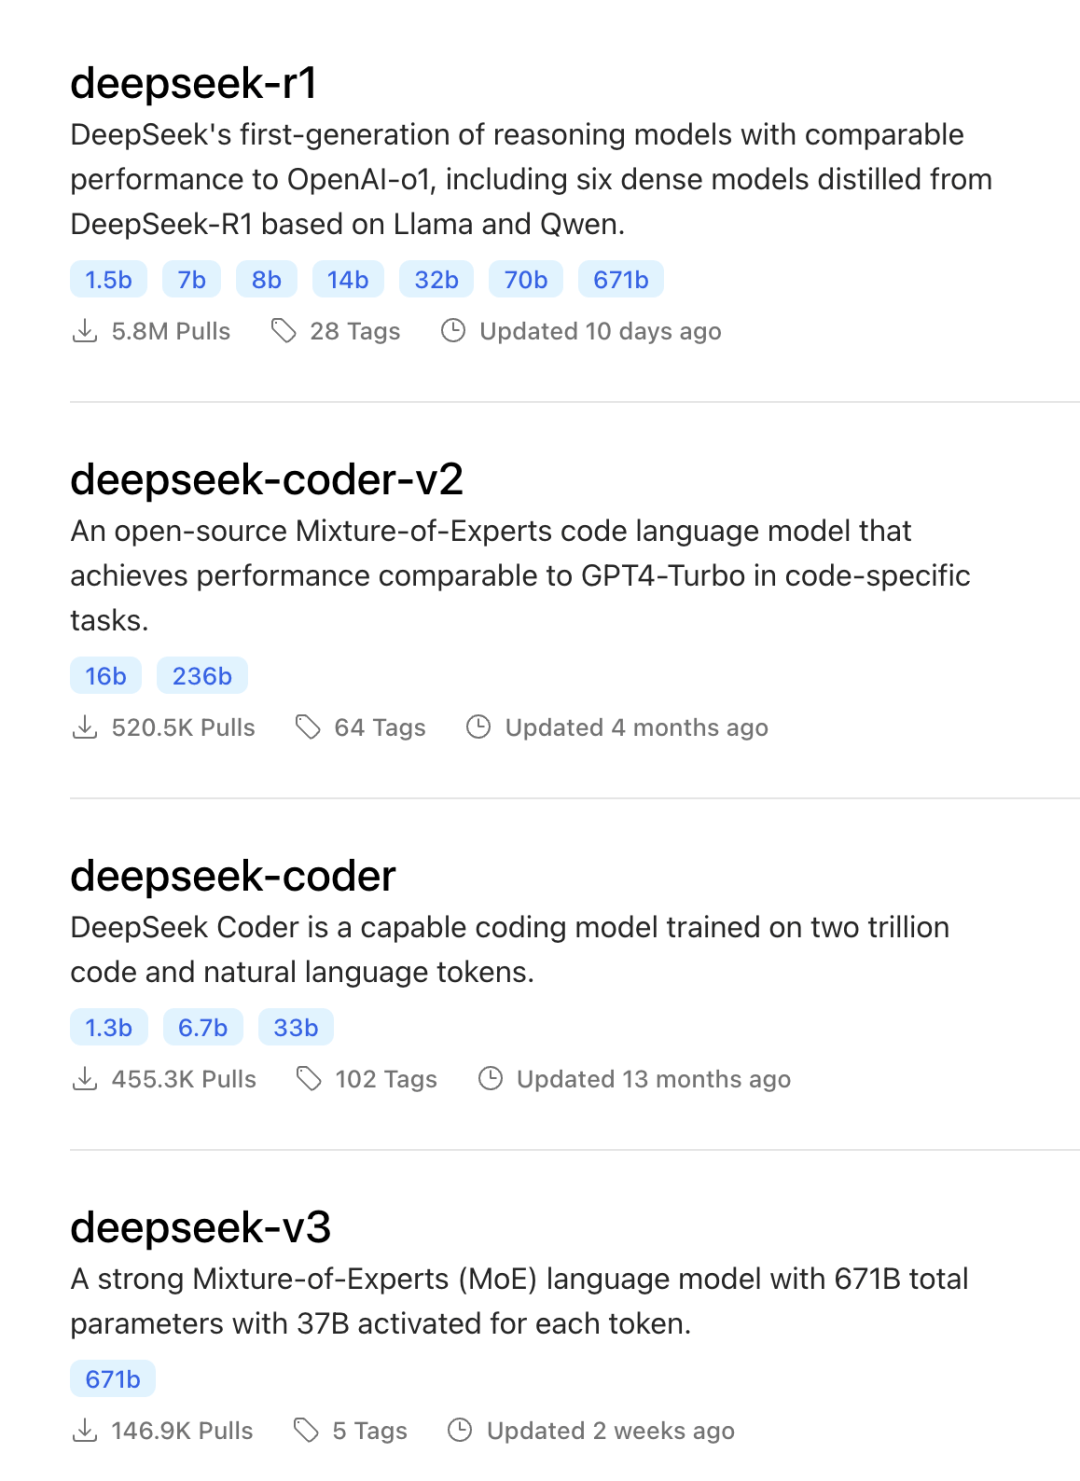The image size is (1080, 1481).
Task: Click the clock icon by Updated 13 months ago
Action: tap(490, 1079)
